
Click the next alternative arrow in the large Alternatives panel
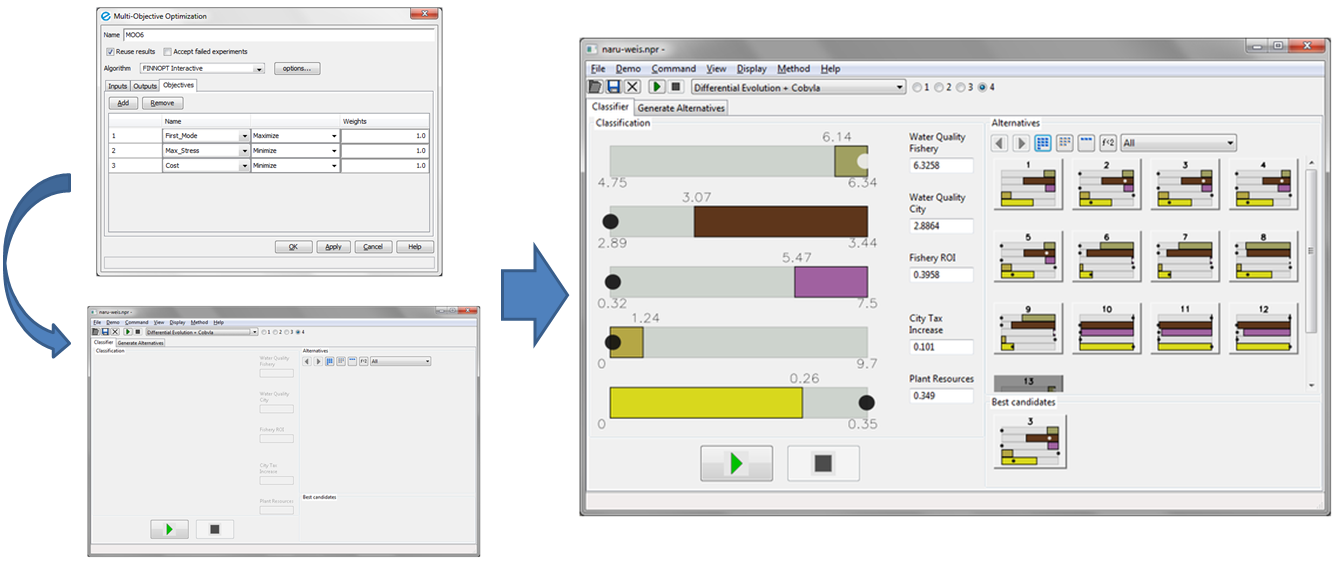1021,143
